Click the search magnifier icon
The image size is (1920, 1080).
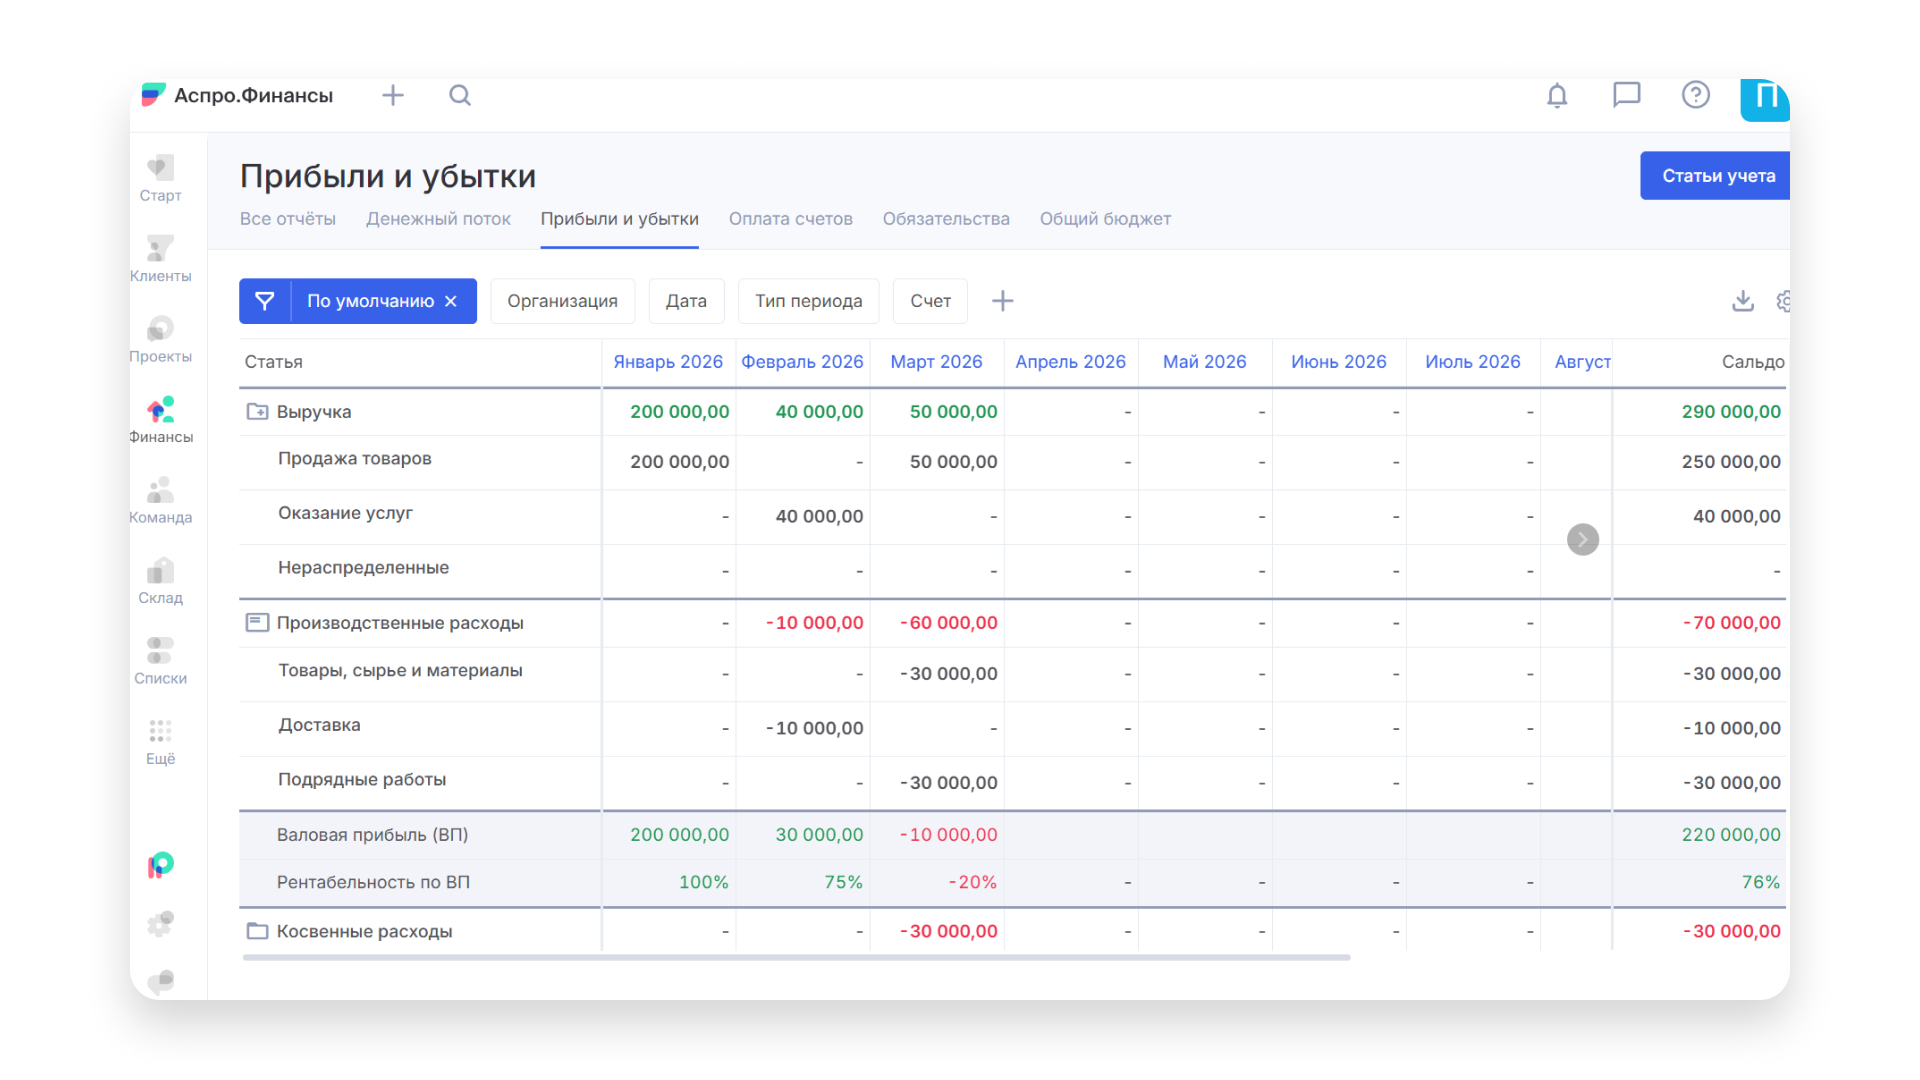tap(460, 95)
